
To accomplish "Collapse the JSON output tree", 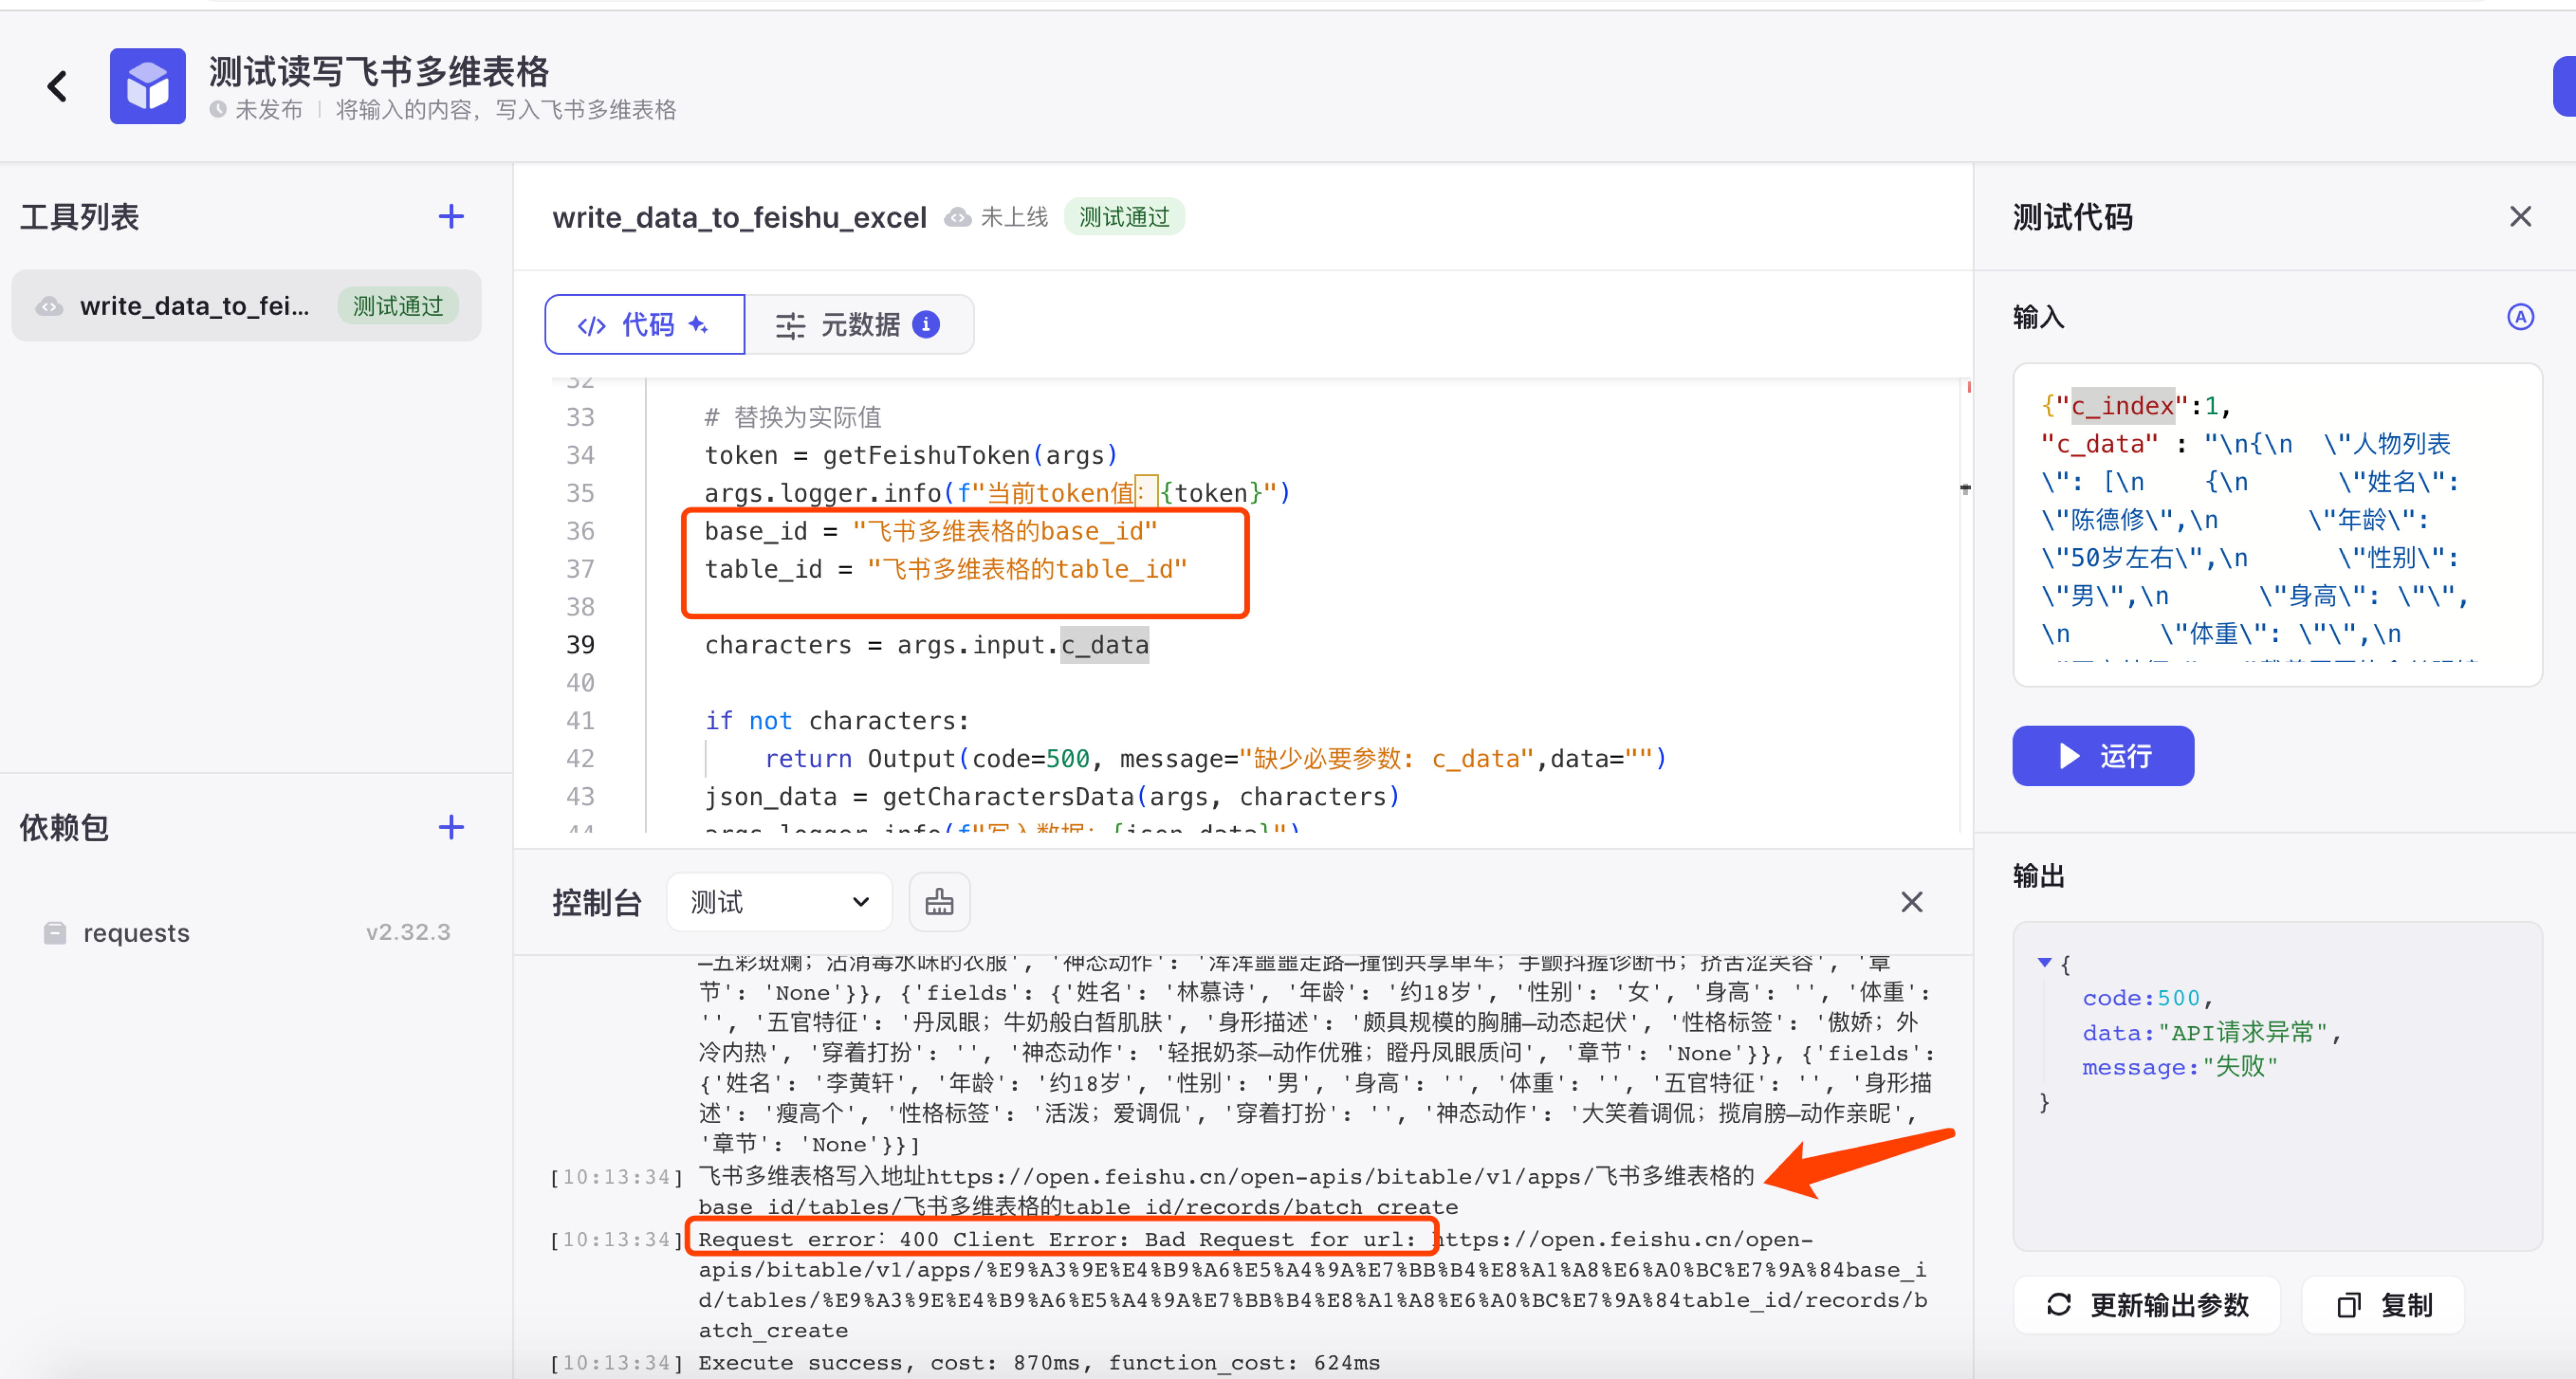I will tap(2044, 962).
